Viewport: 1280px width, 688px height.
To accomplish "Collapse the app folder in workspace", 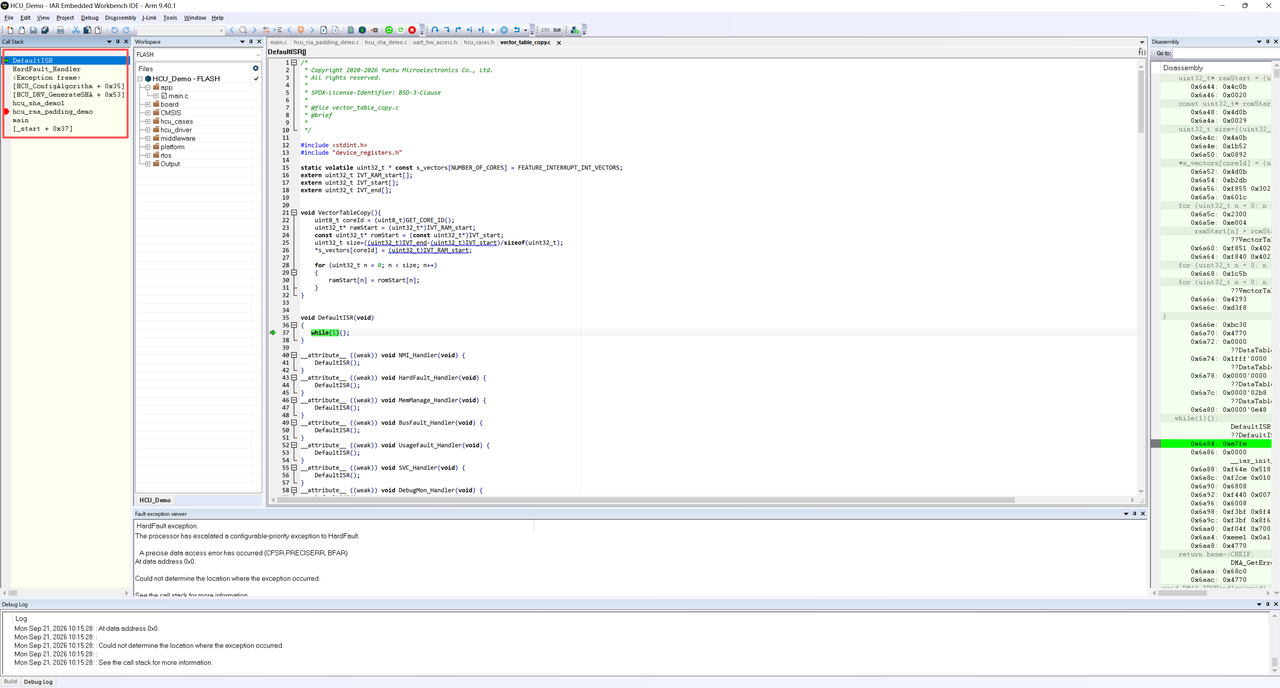I will [148, 87].
